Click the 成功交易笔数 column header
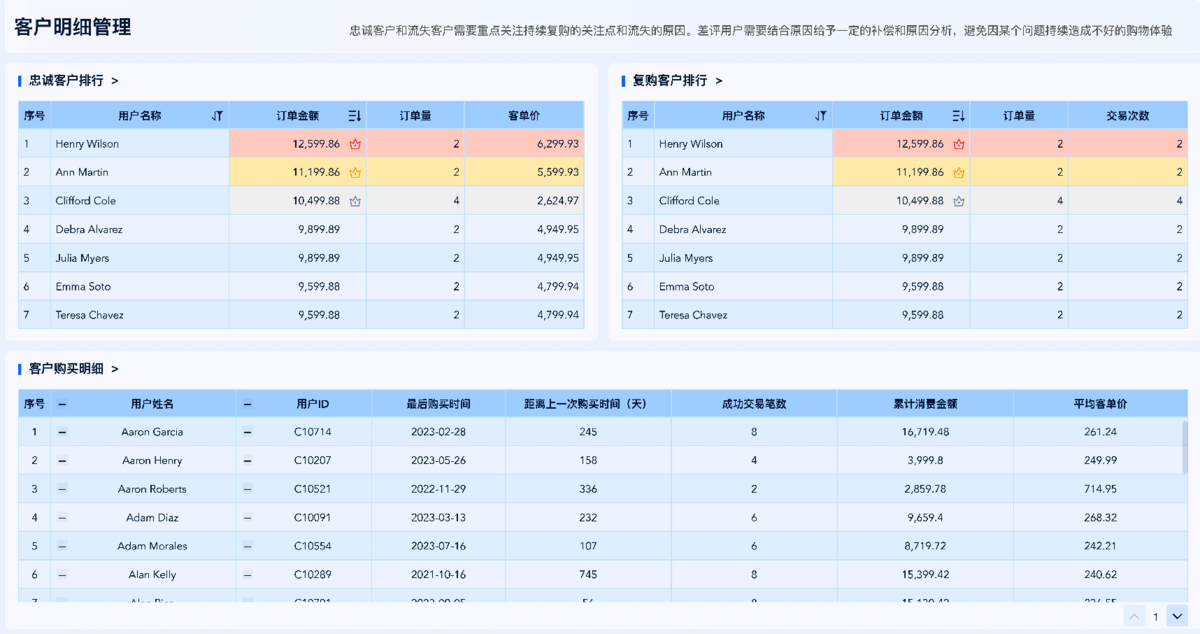The height and width of the screenshot is (634, 1200). (754, 404)
